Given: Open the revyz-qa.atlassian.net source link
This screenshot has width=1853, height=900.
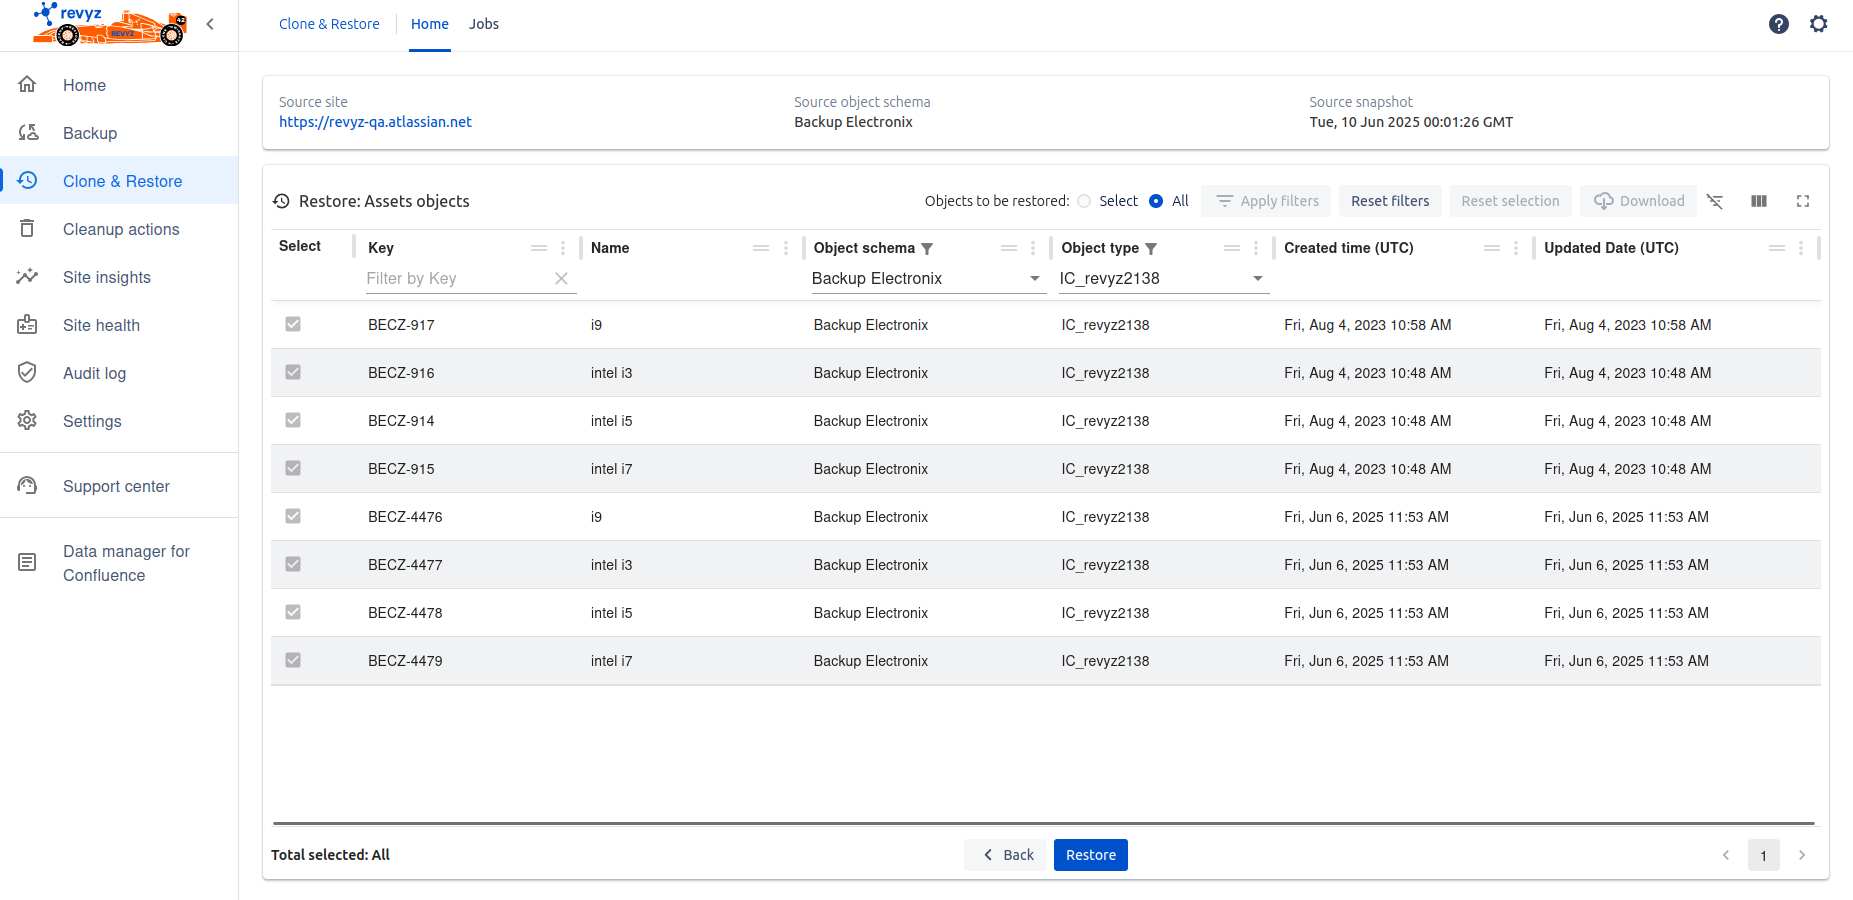Looking at the screenshot, I should [x=375, y=122].
